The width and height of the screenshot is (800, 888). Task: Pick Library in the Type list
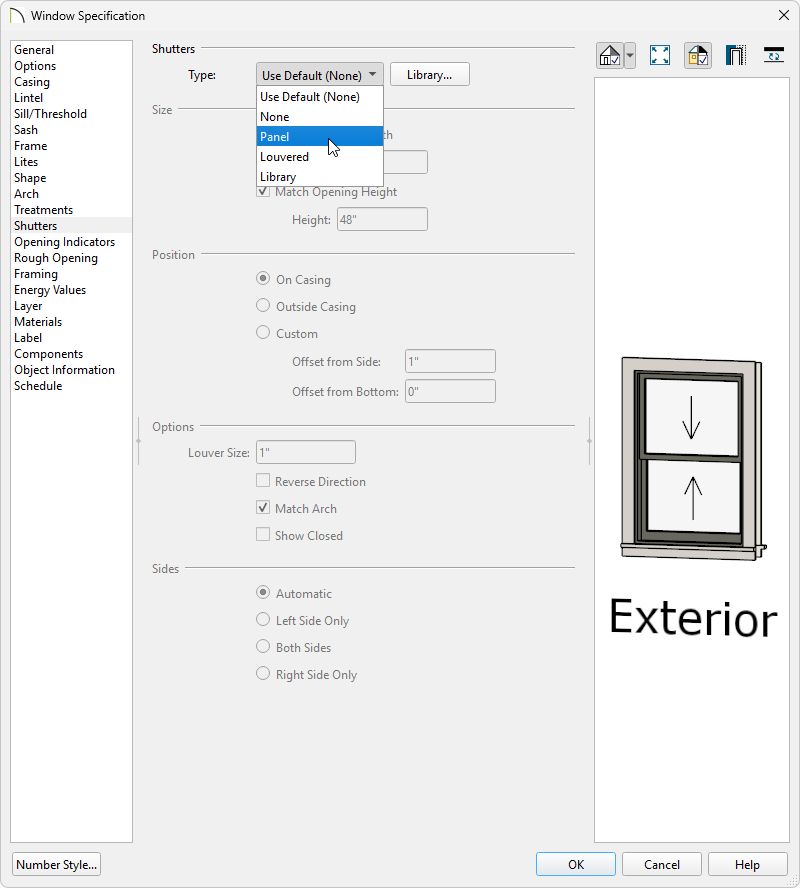pos(320,177)
